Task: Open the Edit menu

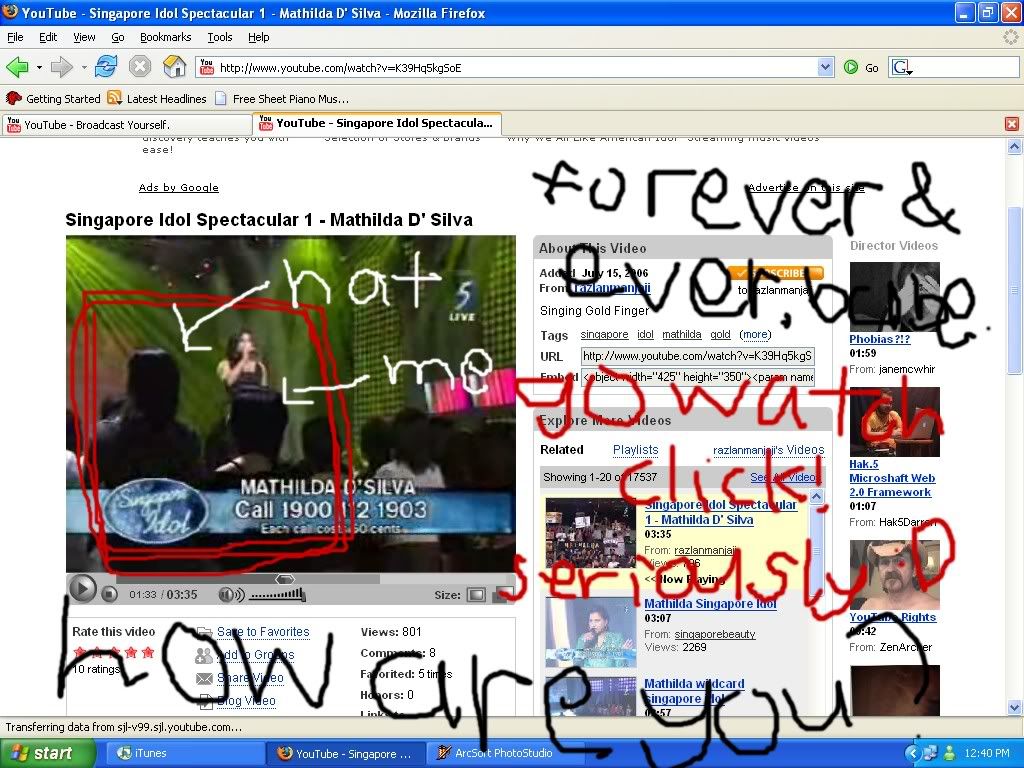Action: coord(48,37)
